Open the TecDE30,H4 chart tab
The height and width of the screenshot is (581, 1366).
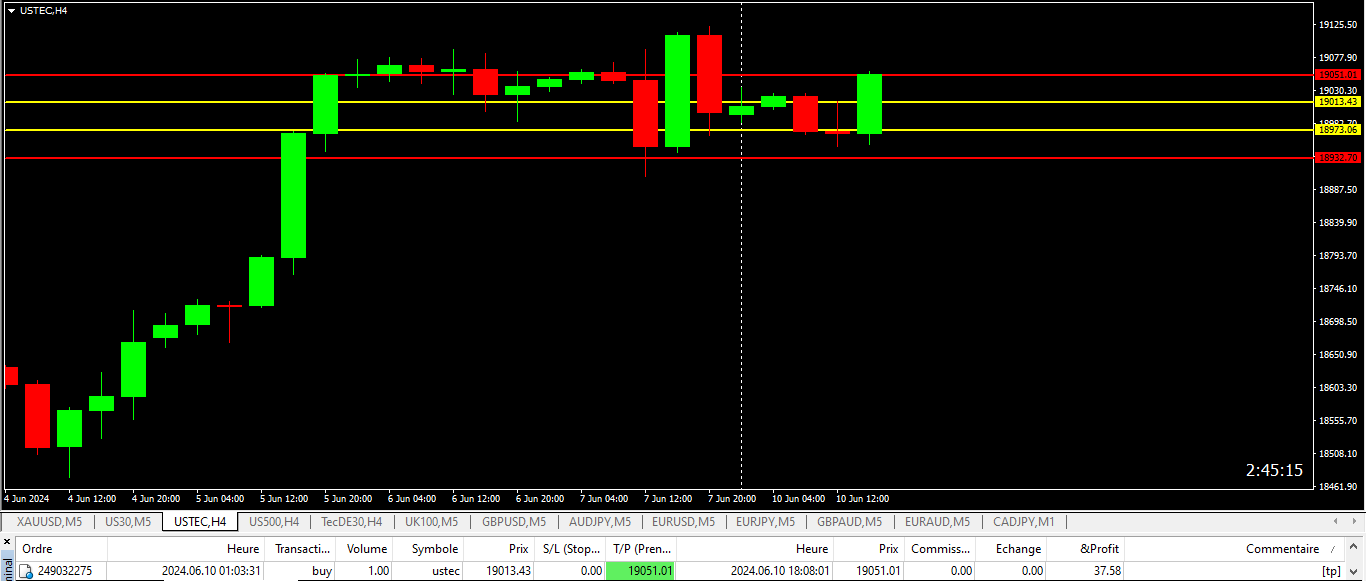tap(351, 521)
